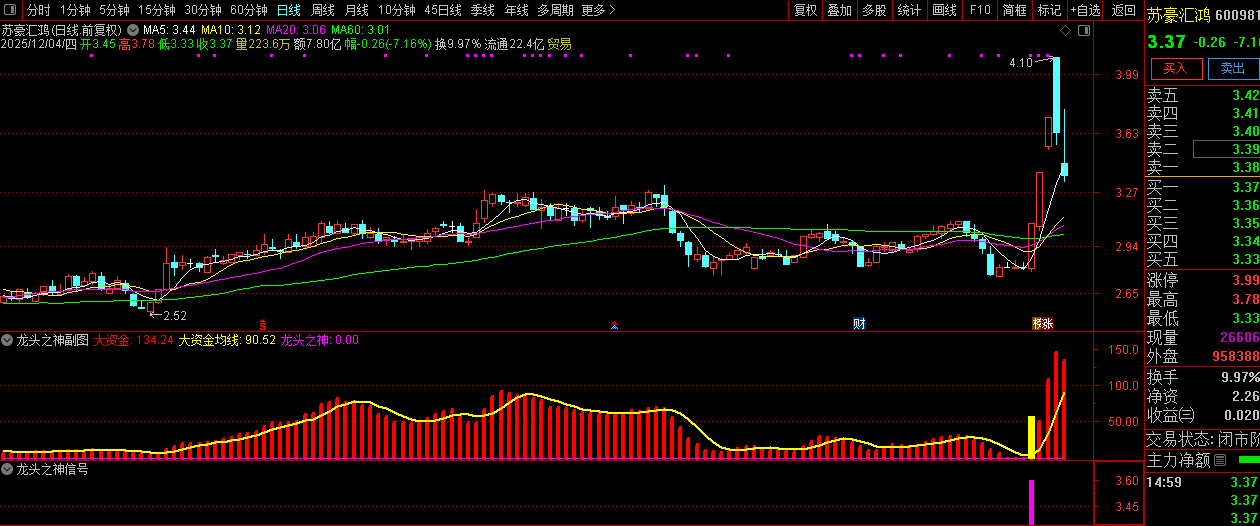Toggle the left sidebar panel icon
The height and width of the screenshot is (526, 1260).
coord(12,10)
